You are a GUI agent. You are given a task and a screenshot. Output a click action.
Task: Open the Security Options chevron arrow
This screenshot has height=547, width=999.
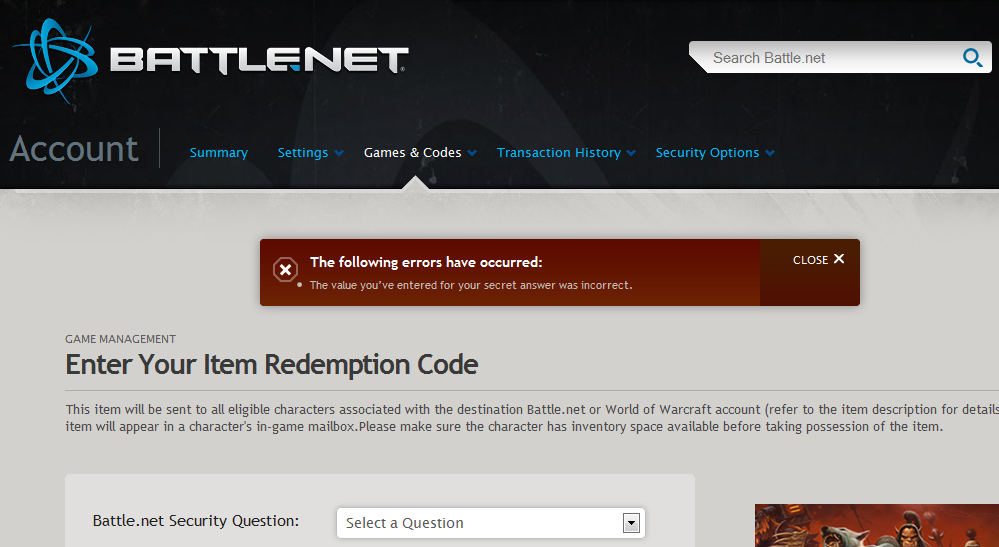coord(769,153)
